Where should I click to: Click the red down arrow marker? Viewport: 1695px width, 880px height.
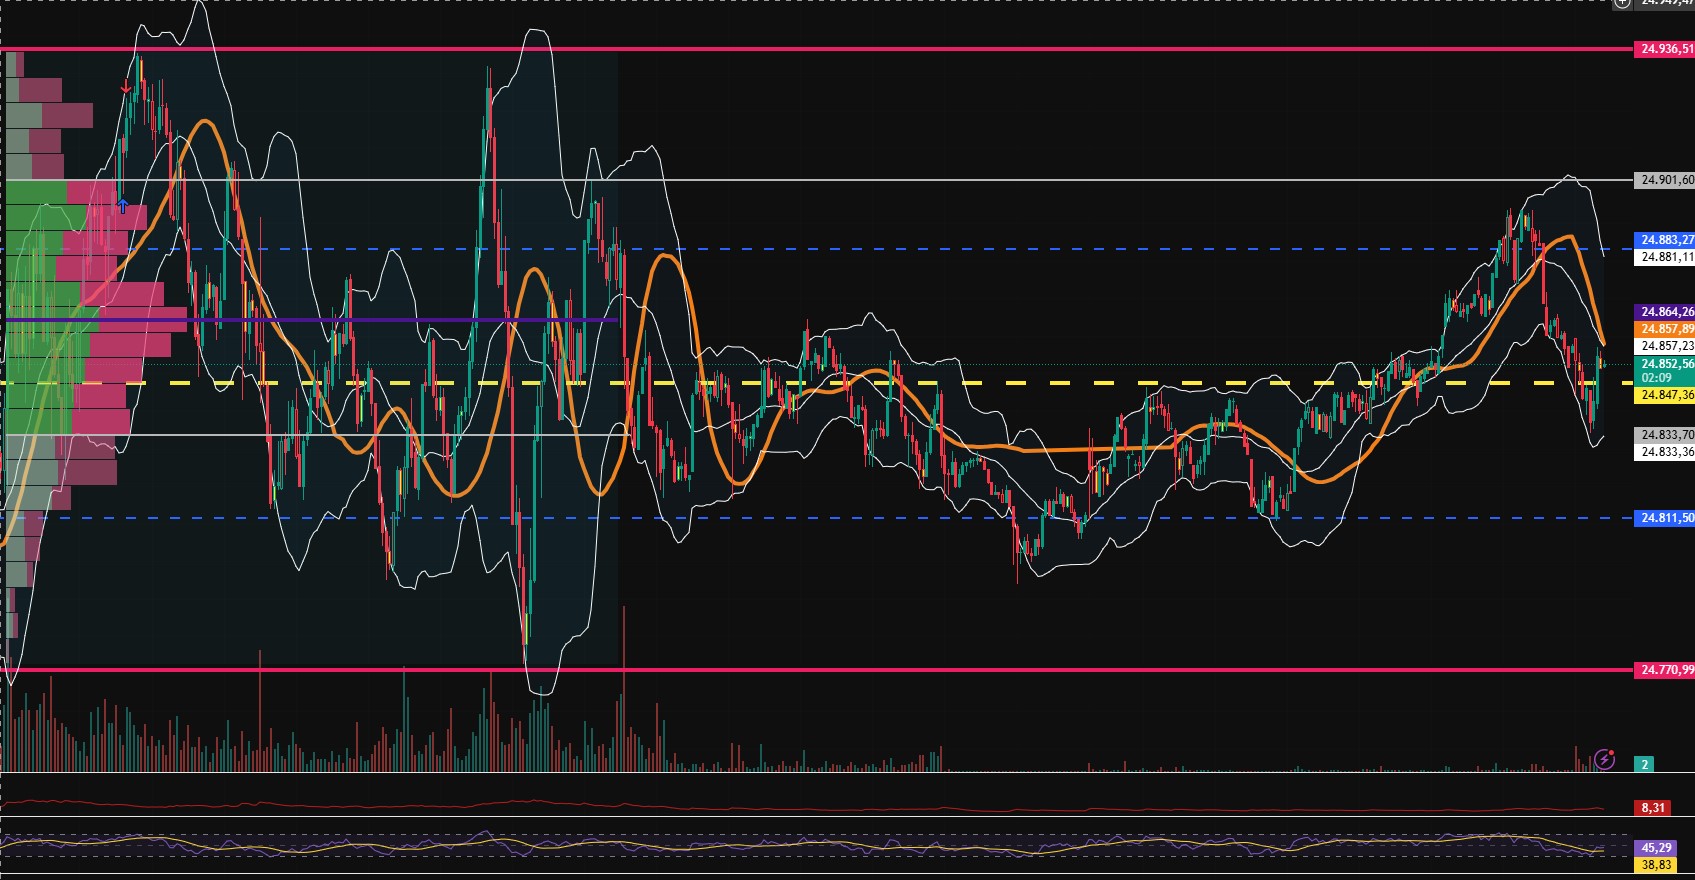pyautogui.click(x=126, y=89)
